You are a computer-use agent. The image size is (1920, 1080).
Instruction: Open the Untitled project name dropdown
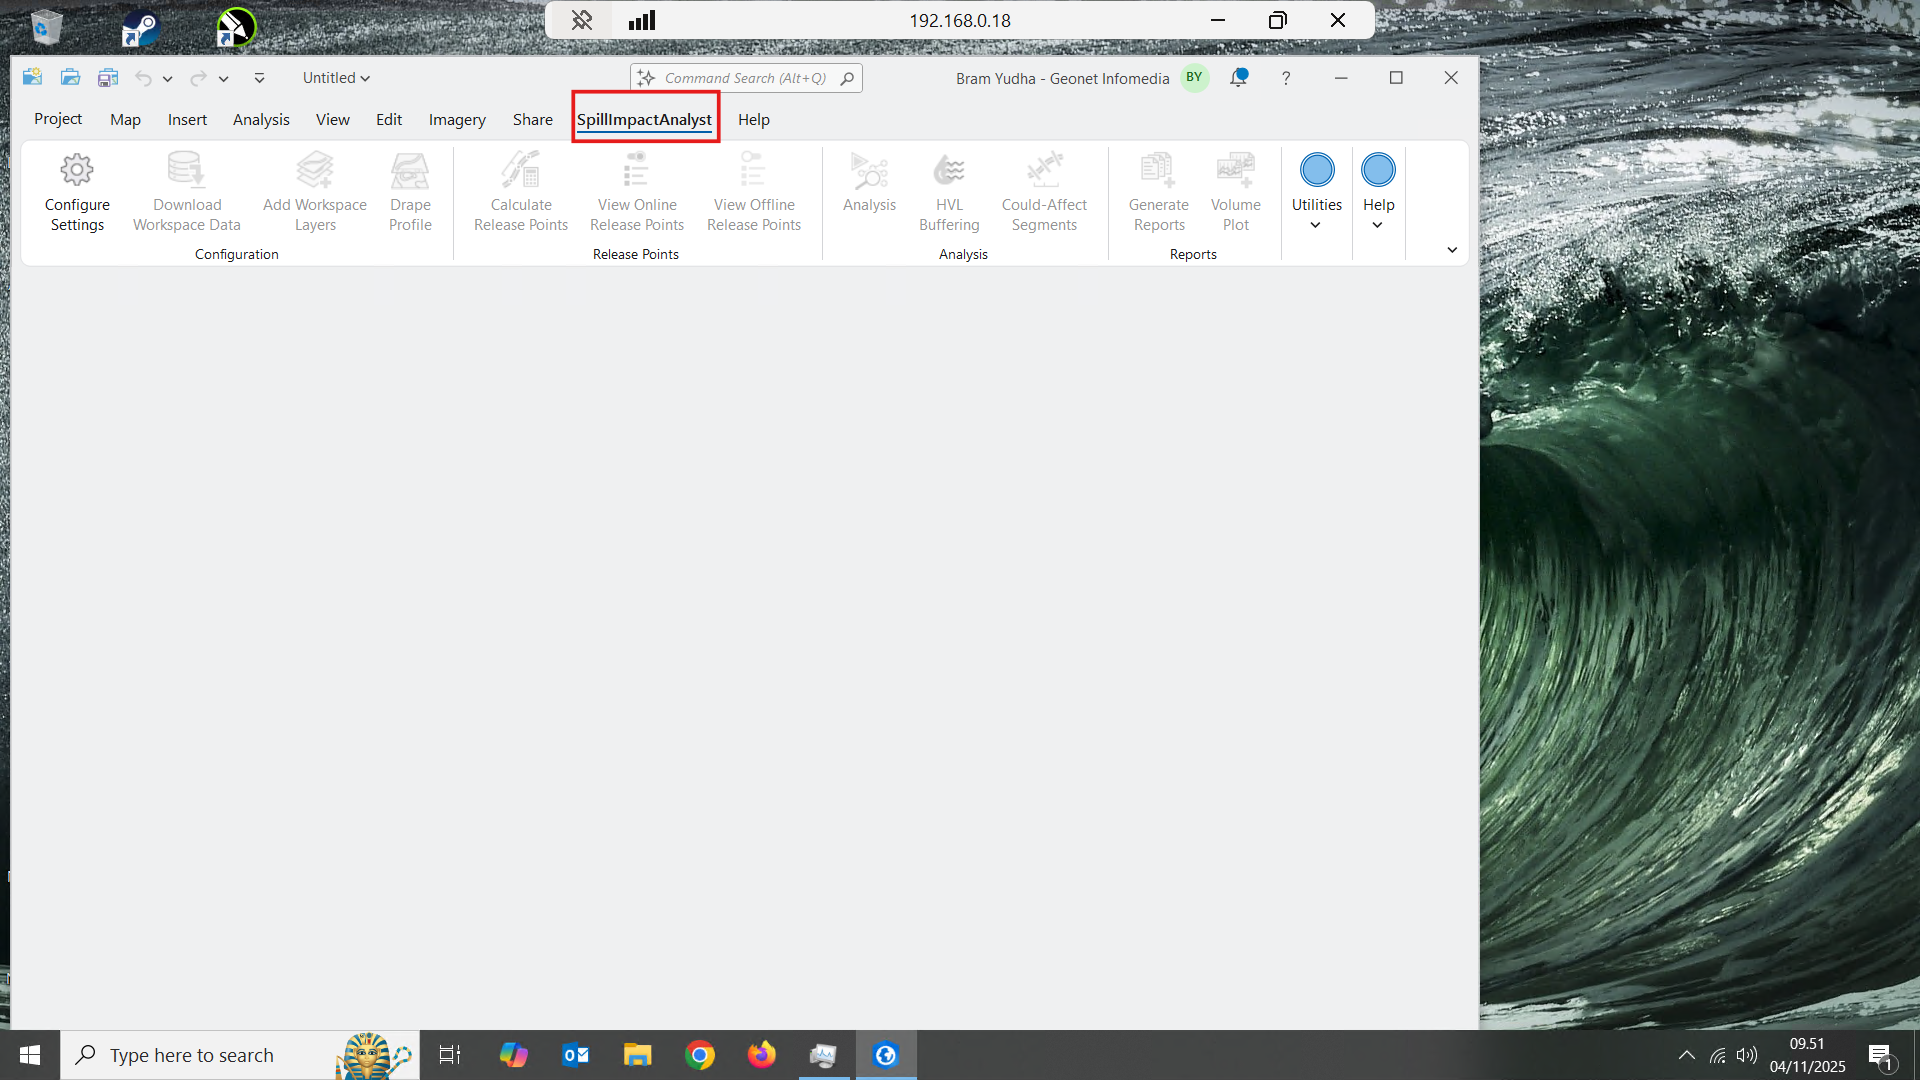point(336,78)
